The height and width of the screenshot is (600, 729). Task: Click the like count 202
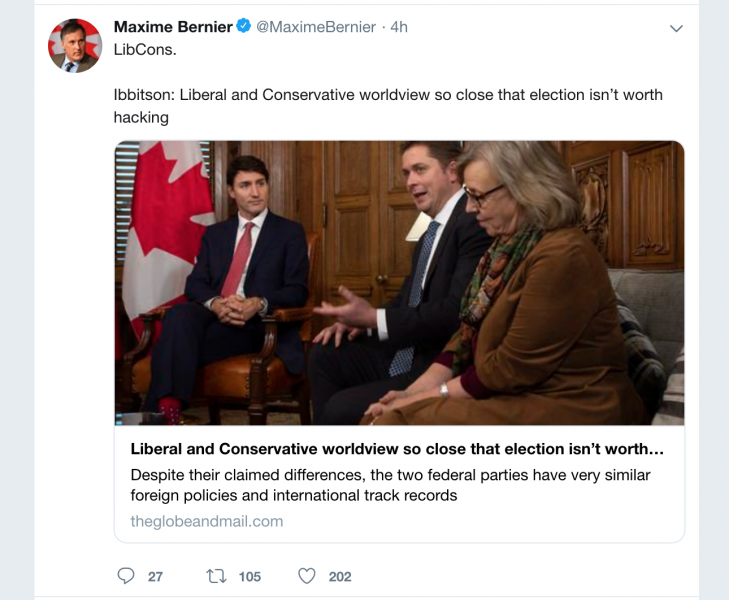click(x=340, y=576)
